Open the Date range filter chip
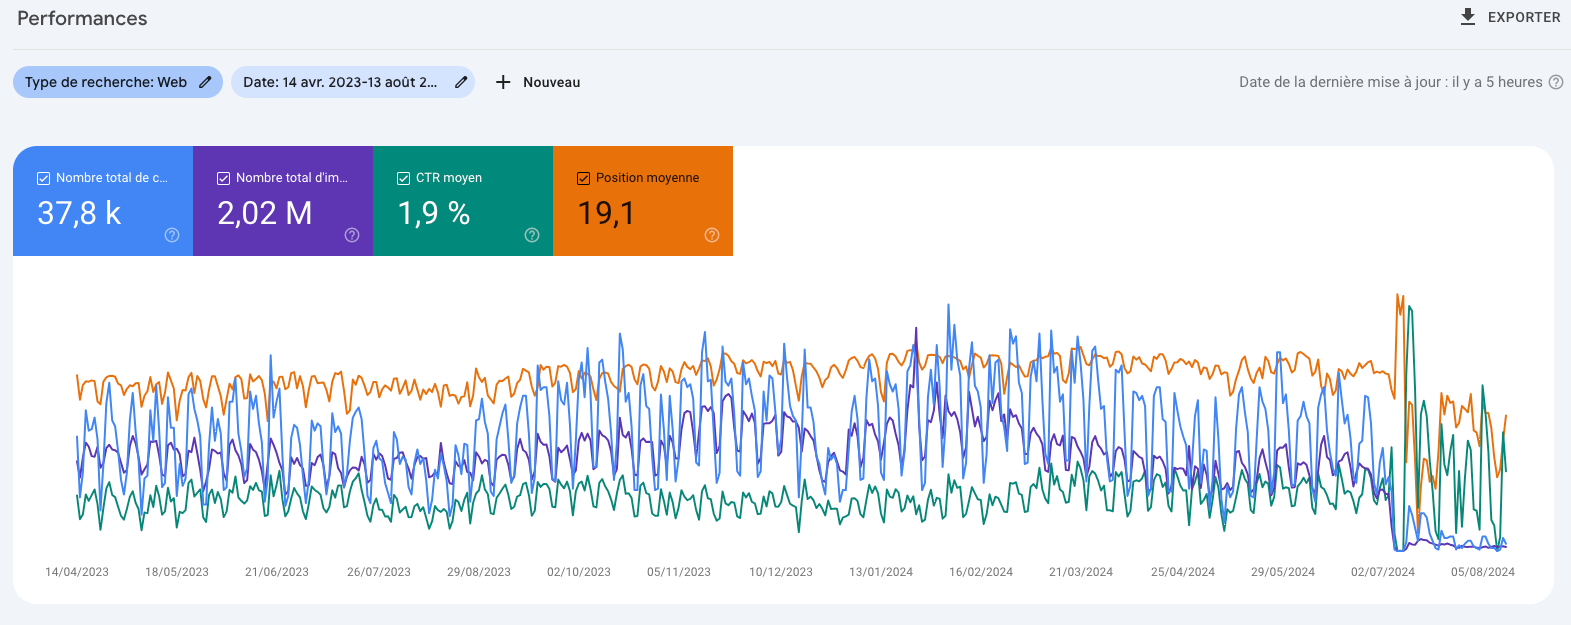 click(x=340, y=82)
